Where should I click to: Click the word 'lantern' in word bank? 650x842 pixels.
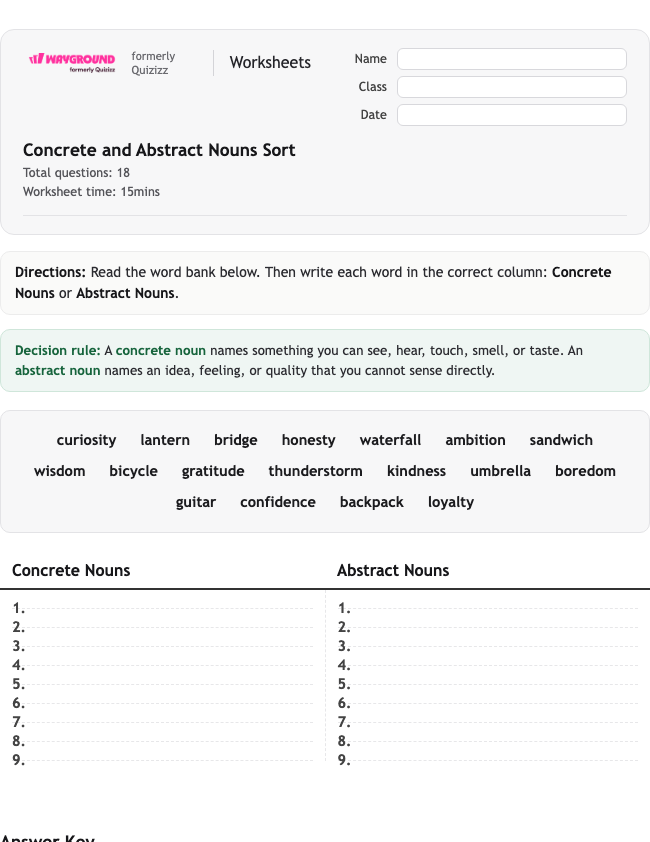pos(165,440)
